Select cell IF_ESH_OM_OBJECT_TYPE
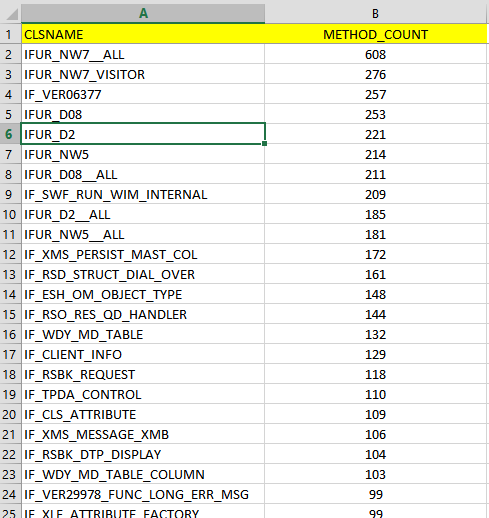The width and height of the screenshot is (489, 518). (x=143, y=294)
